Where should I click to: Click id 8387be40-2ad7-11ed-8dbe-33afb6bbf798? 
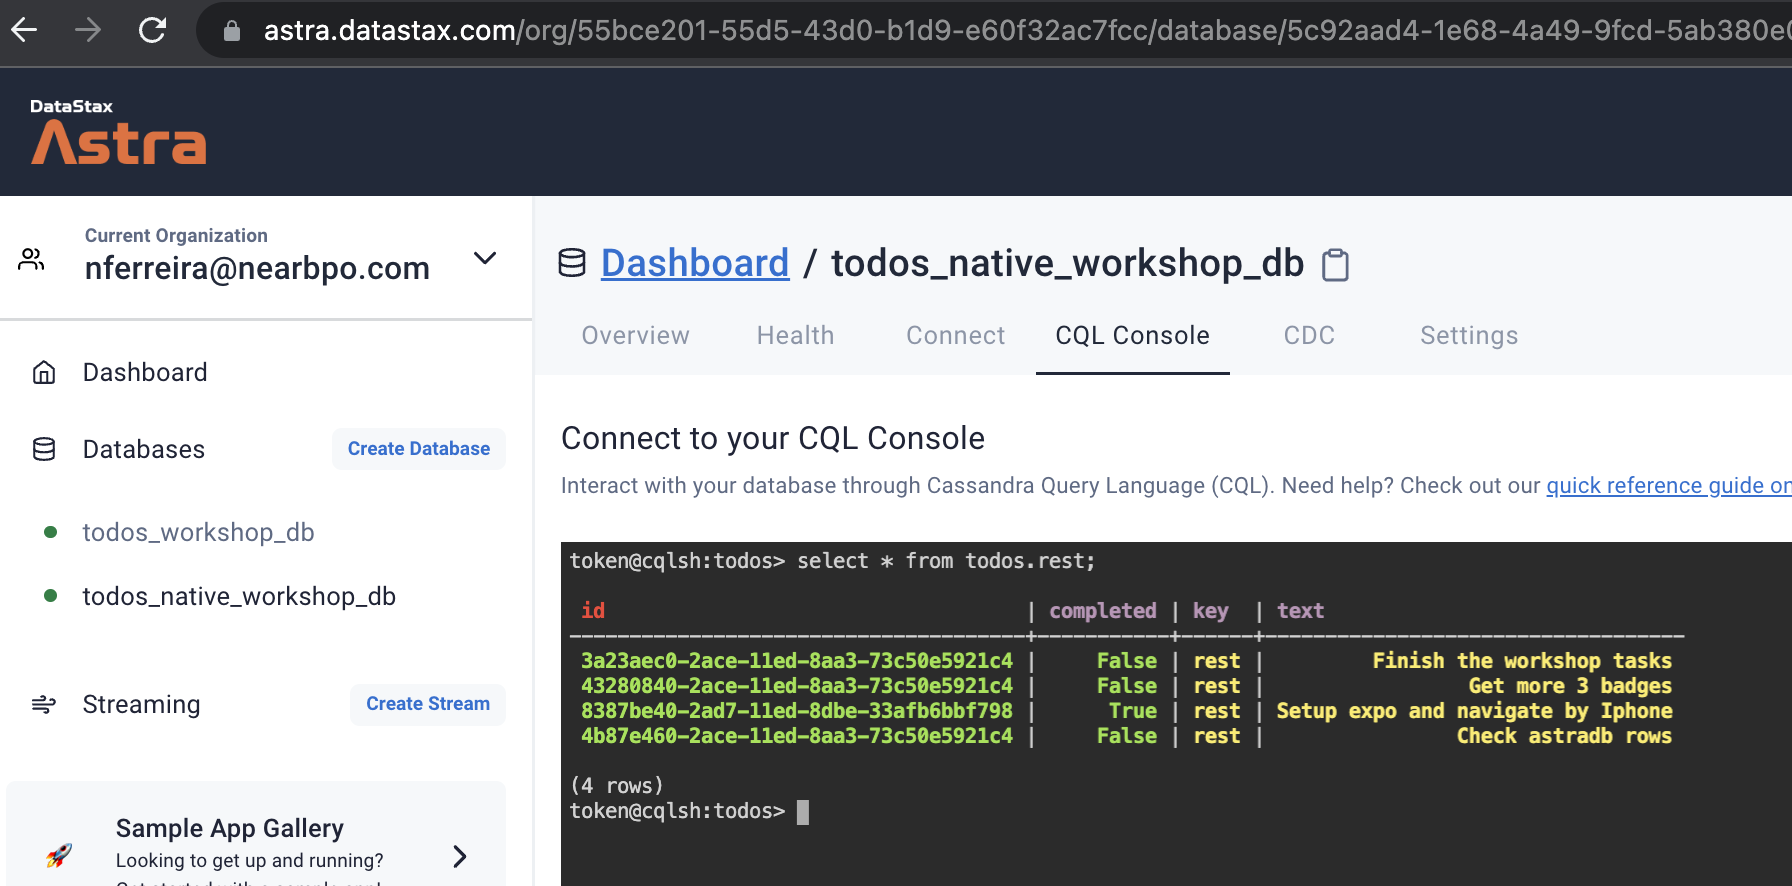[797, 711]
